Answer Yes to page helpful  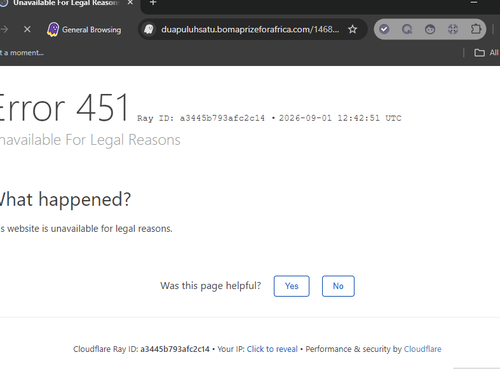pos(292,286)
